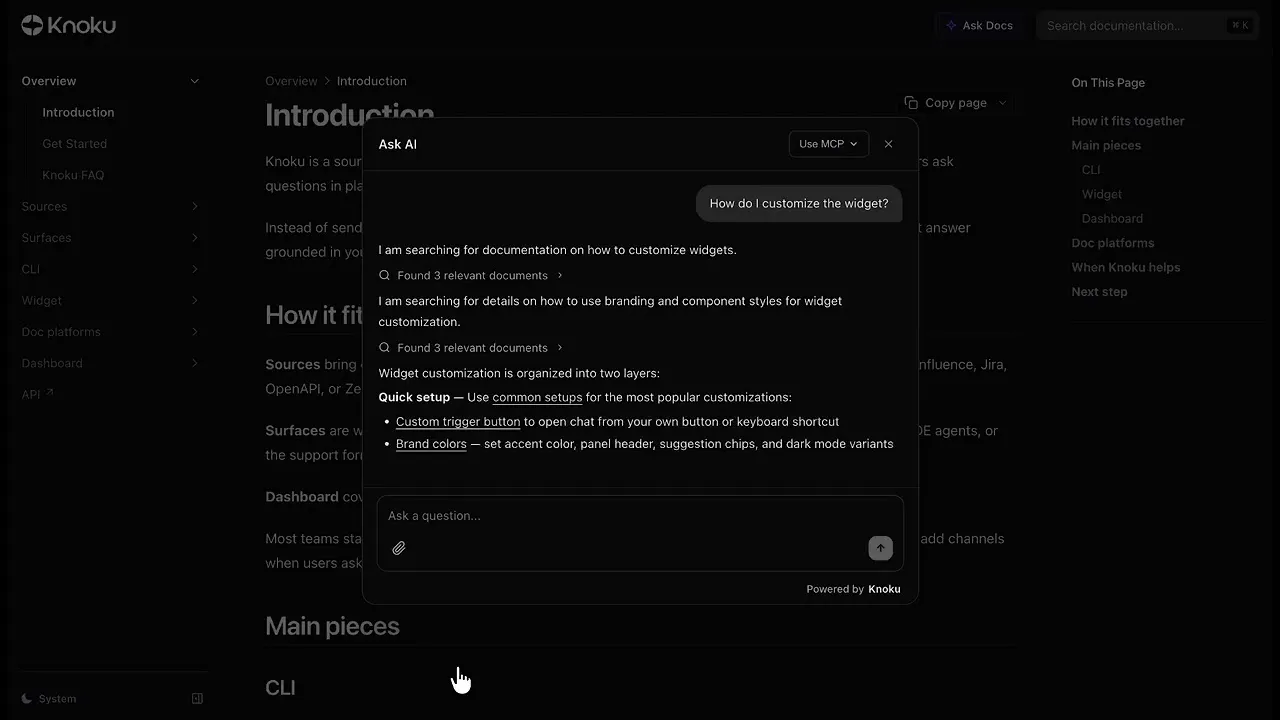
Task: Jump to Doc platforms in On This Page
Action: coord(1113,243)
